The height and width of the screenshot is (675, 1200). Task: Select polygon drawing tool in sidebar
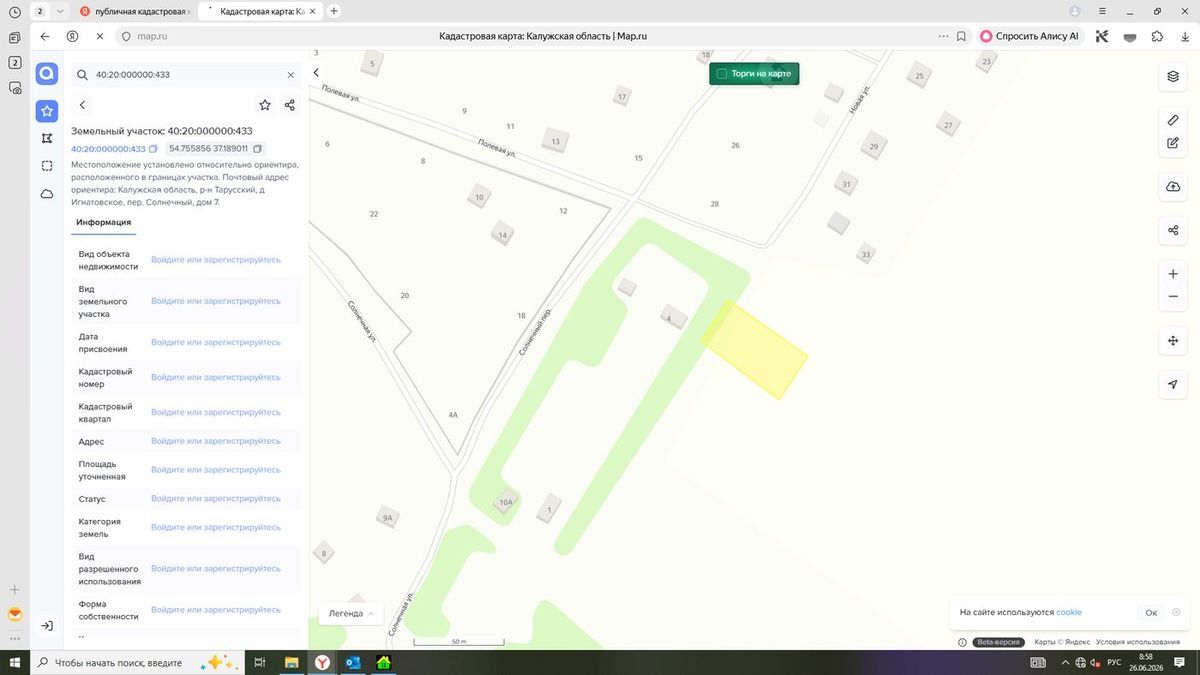tap(47, 138)
